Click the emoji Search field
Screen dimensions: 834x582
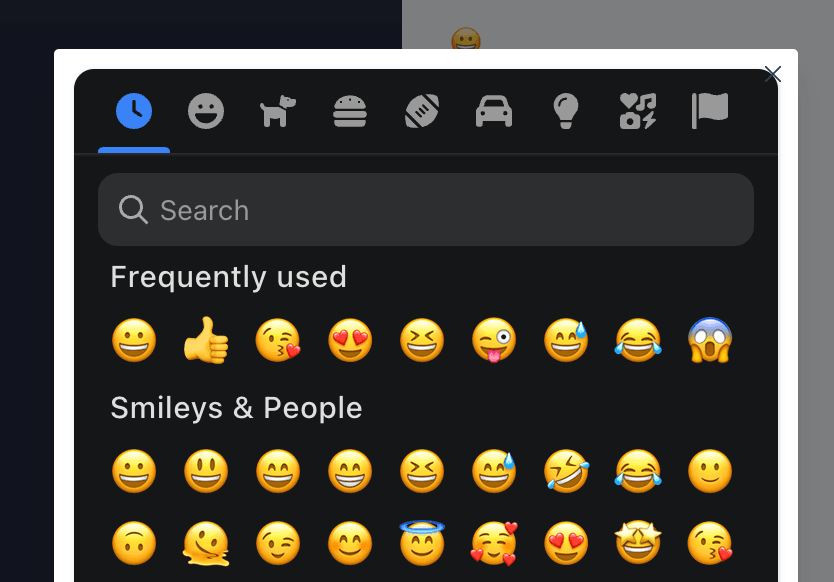[x=426, y=210]
